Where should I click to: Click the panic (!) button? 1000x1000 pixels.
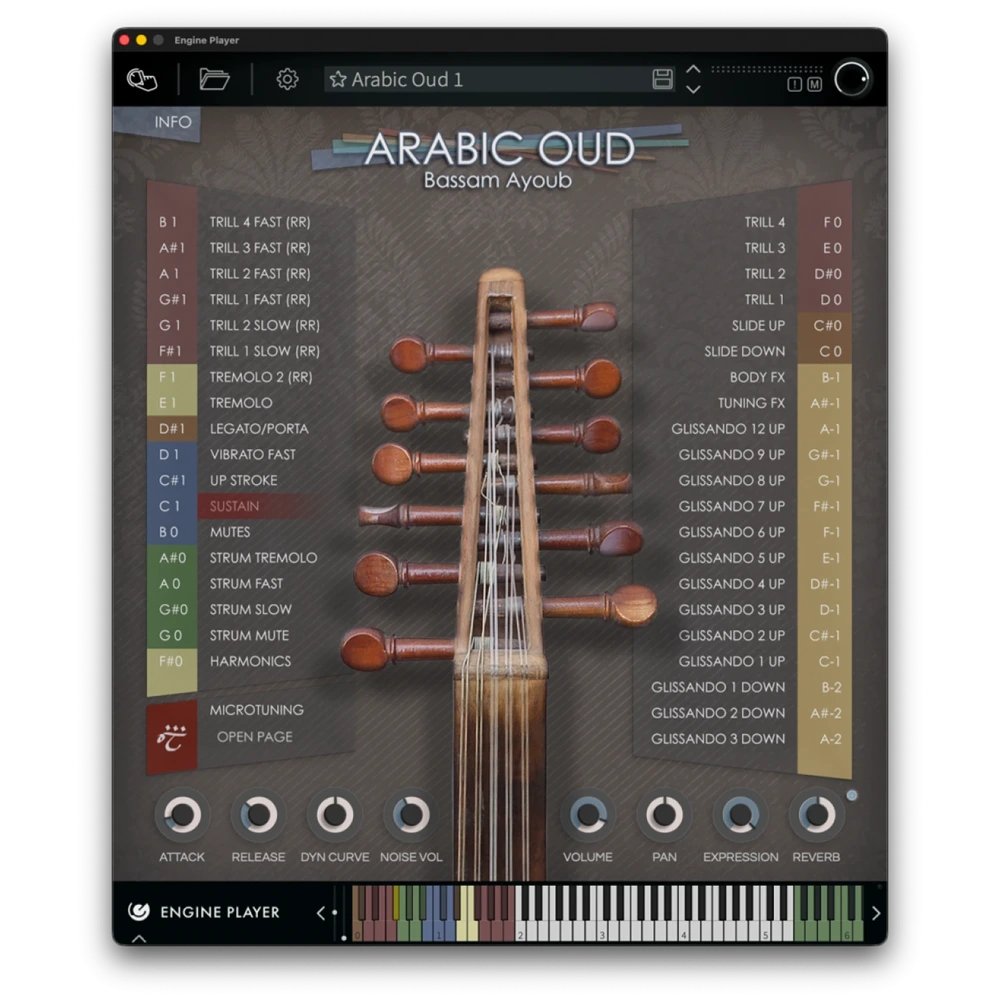pos(794,84)
